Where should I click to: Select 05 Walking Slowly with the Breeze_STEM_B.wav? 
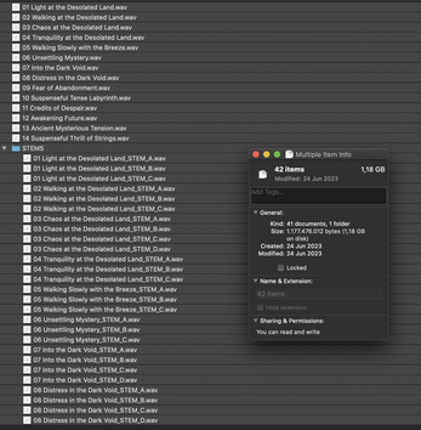(x=105, y=299)
